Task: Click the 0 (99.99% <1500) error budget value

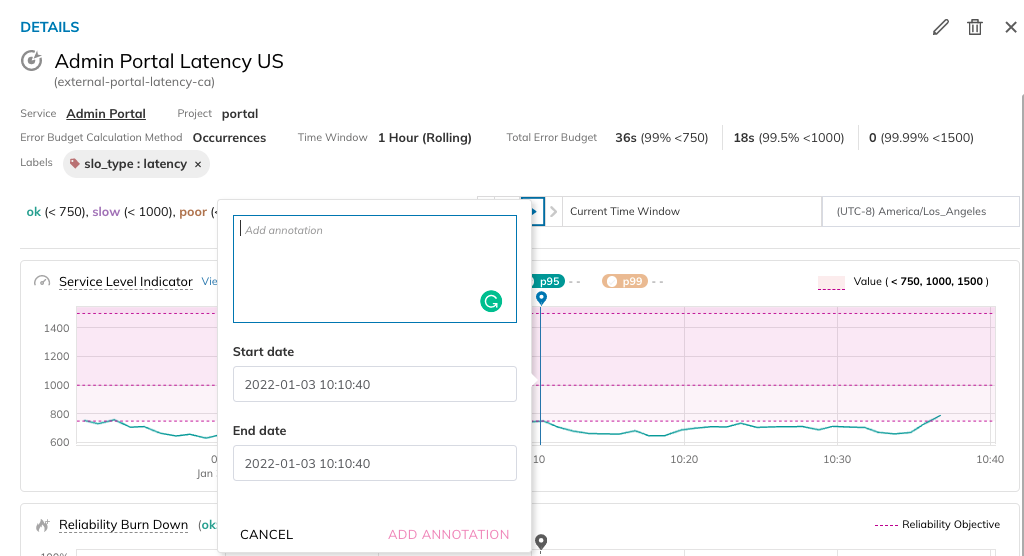Action: tap(921, 138)
